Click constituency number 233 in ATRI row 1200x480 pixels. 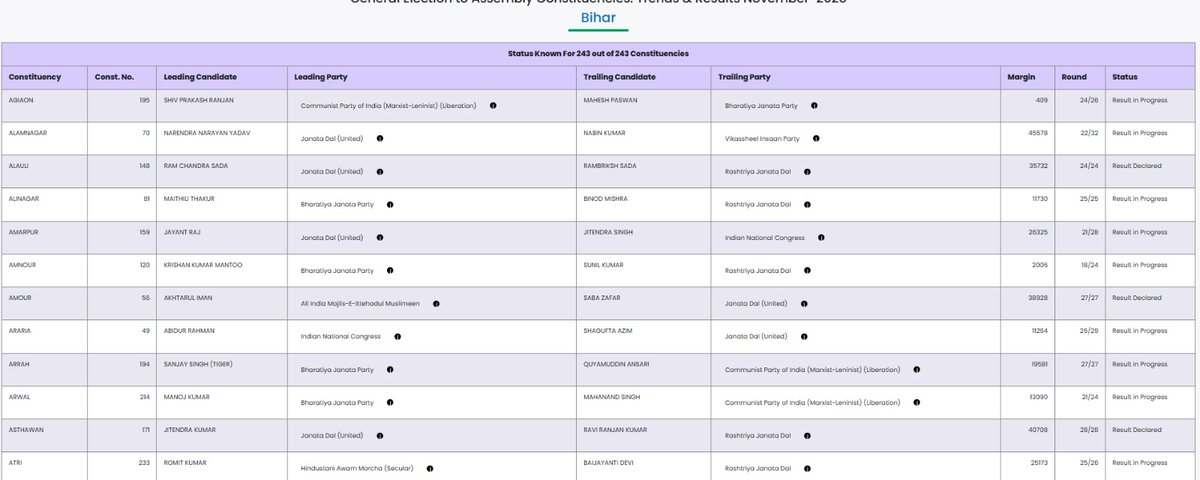(x=144, y=463)
